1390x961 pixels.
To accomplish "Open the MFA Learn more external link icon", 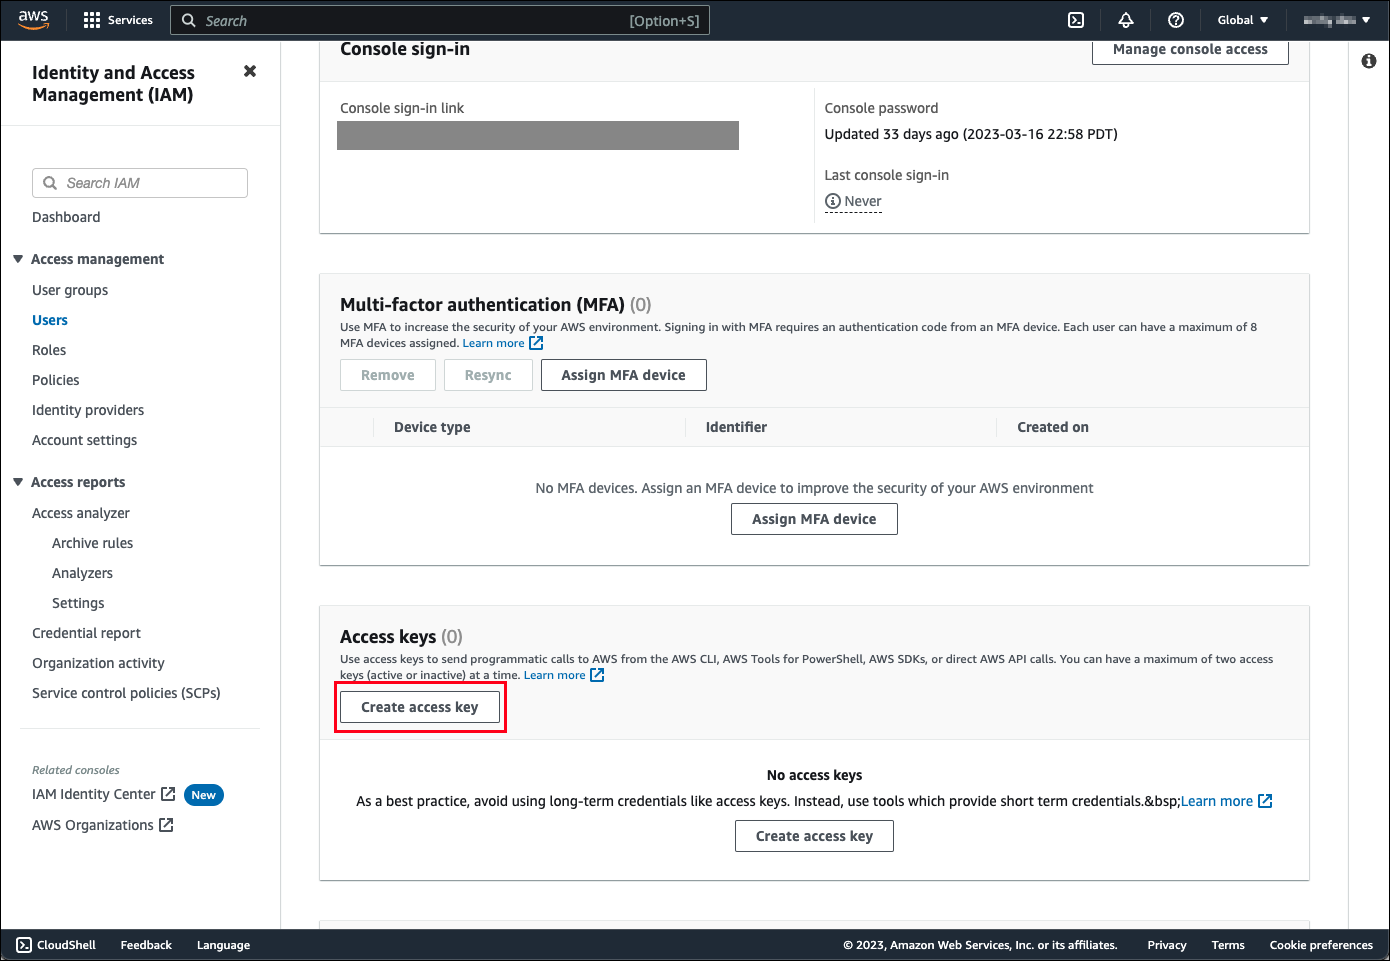I will tap(536, 343).
